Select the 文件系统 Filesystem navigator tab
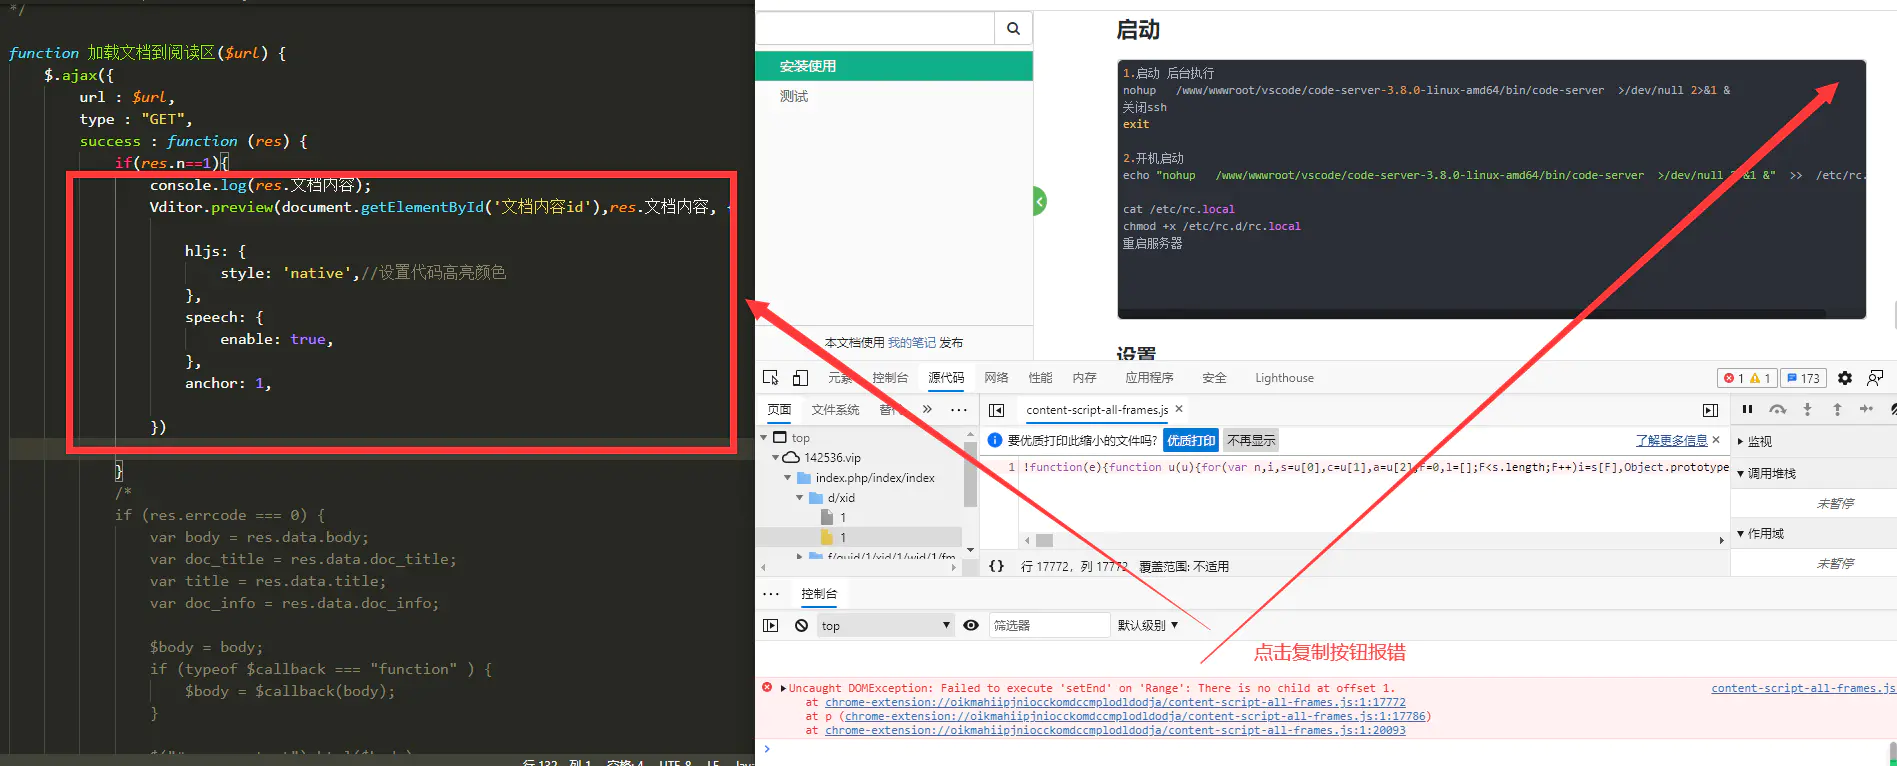This screenshot has height=766, width=1897. (835, 410)
